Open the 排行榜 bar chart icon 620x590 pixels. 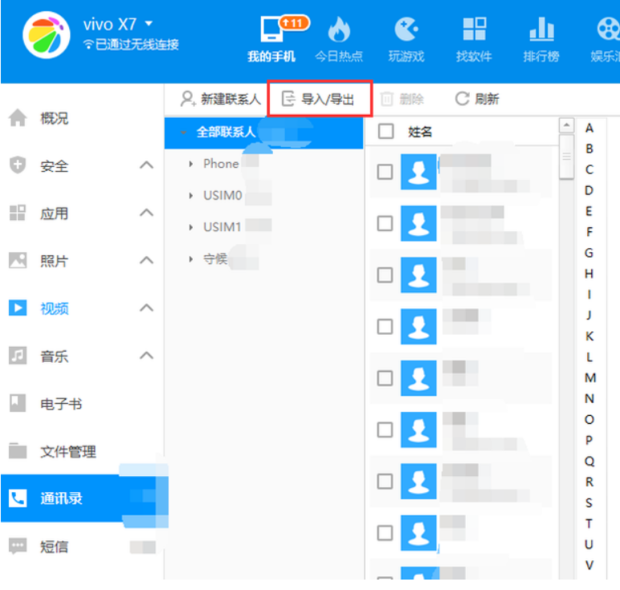pos(541,29)
